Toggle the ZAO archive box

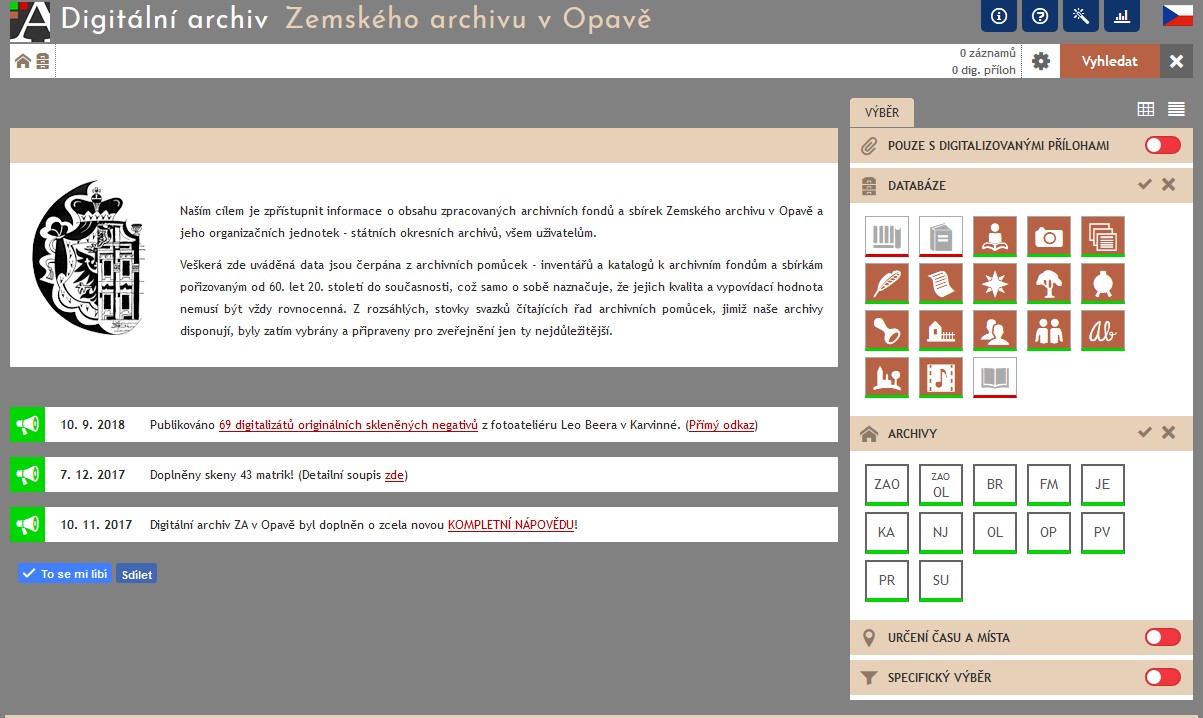click(887, 485)
